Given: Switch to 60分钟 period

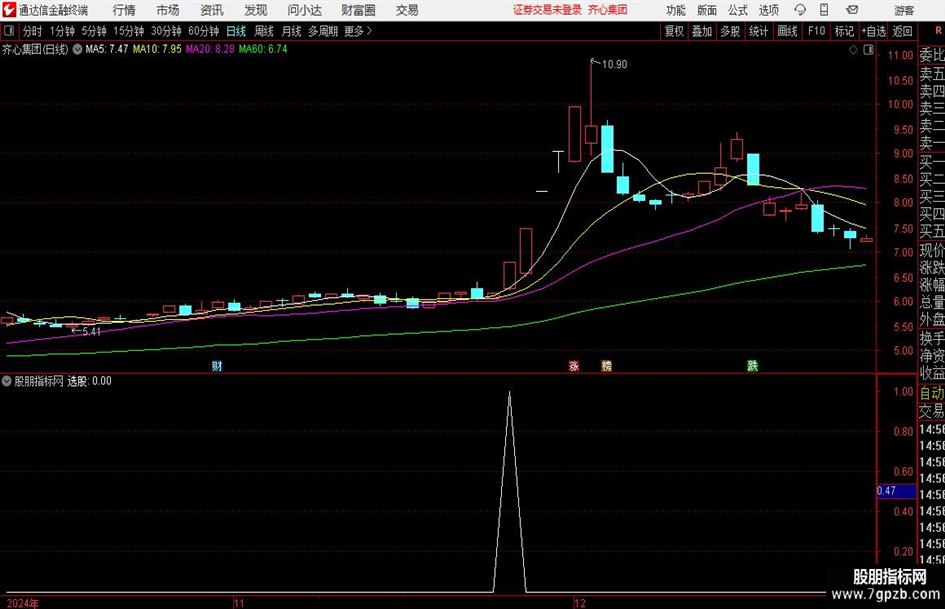Looking at the screenshot, I should tap(204, 31).
